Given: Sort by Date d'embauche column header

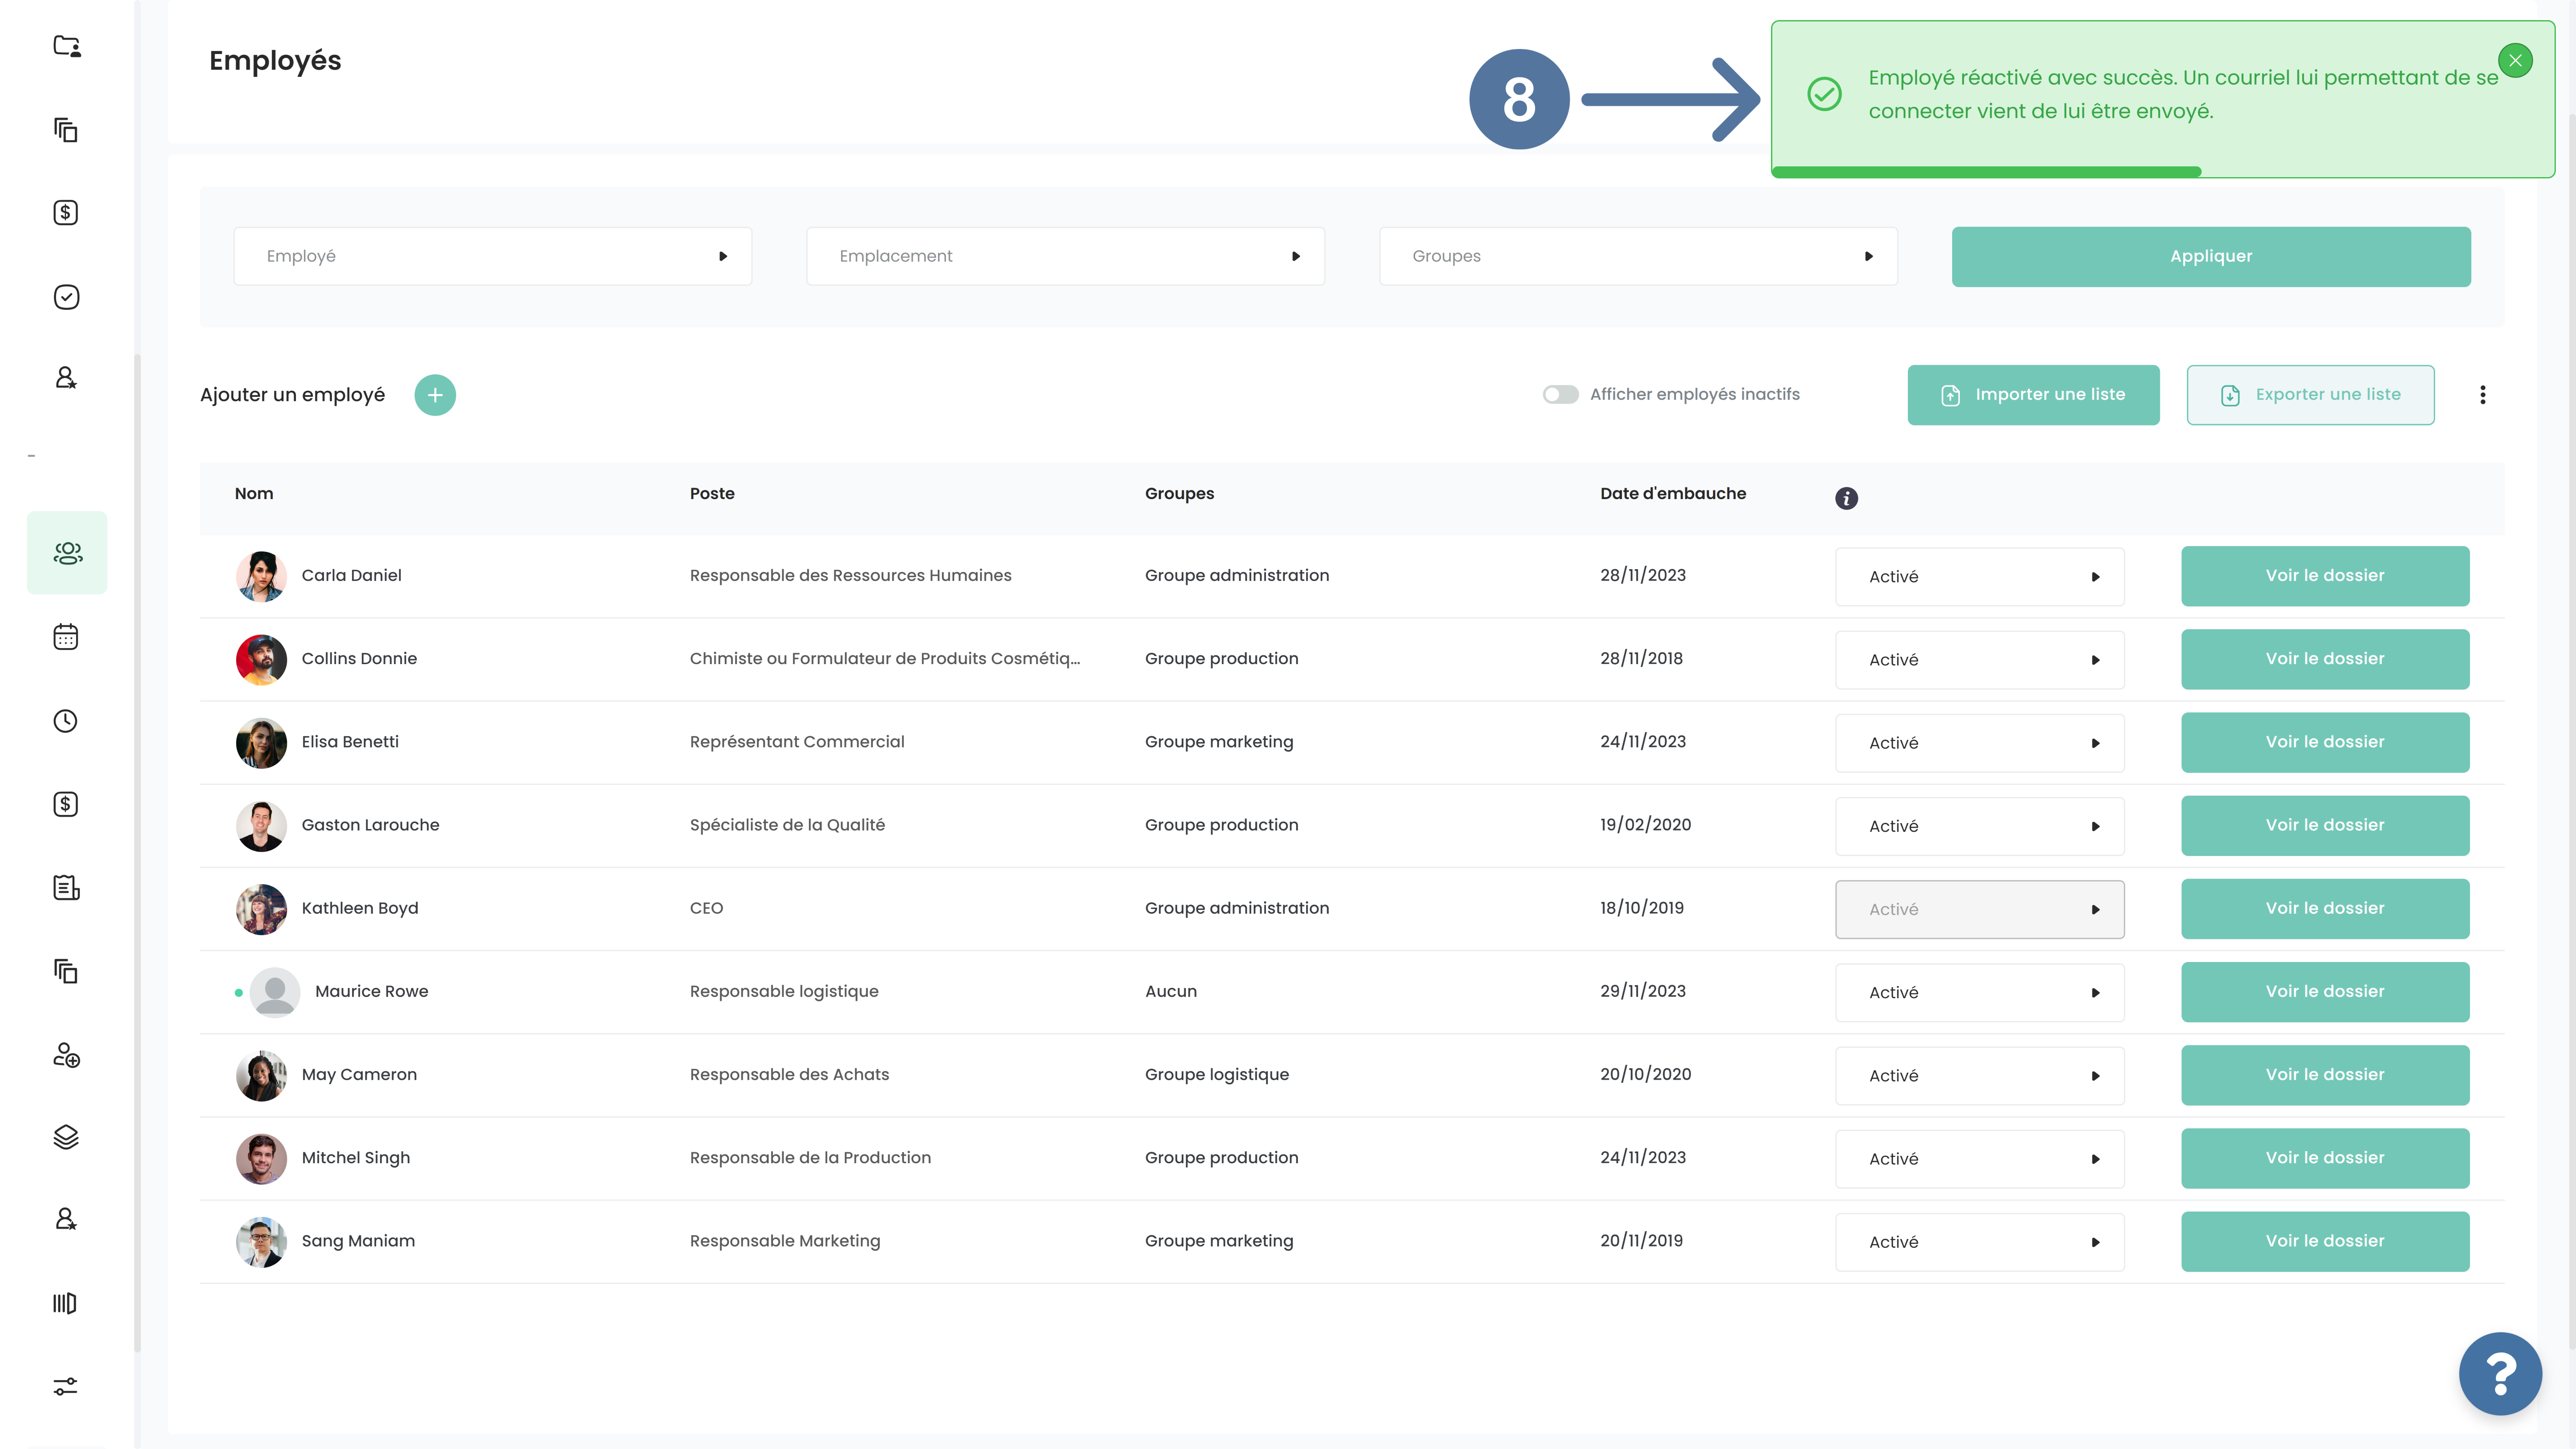Looking at the screenshot, I should [1673, 493].
